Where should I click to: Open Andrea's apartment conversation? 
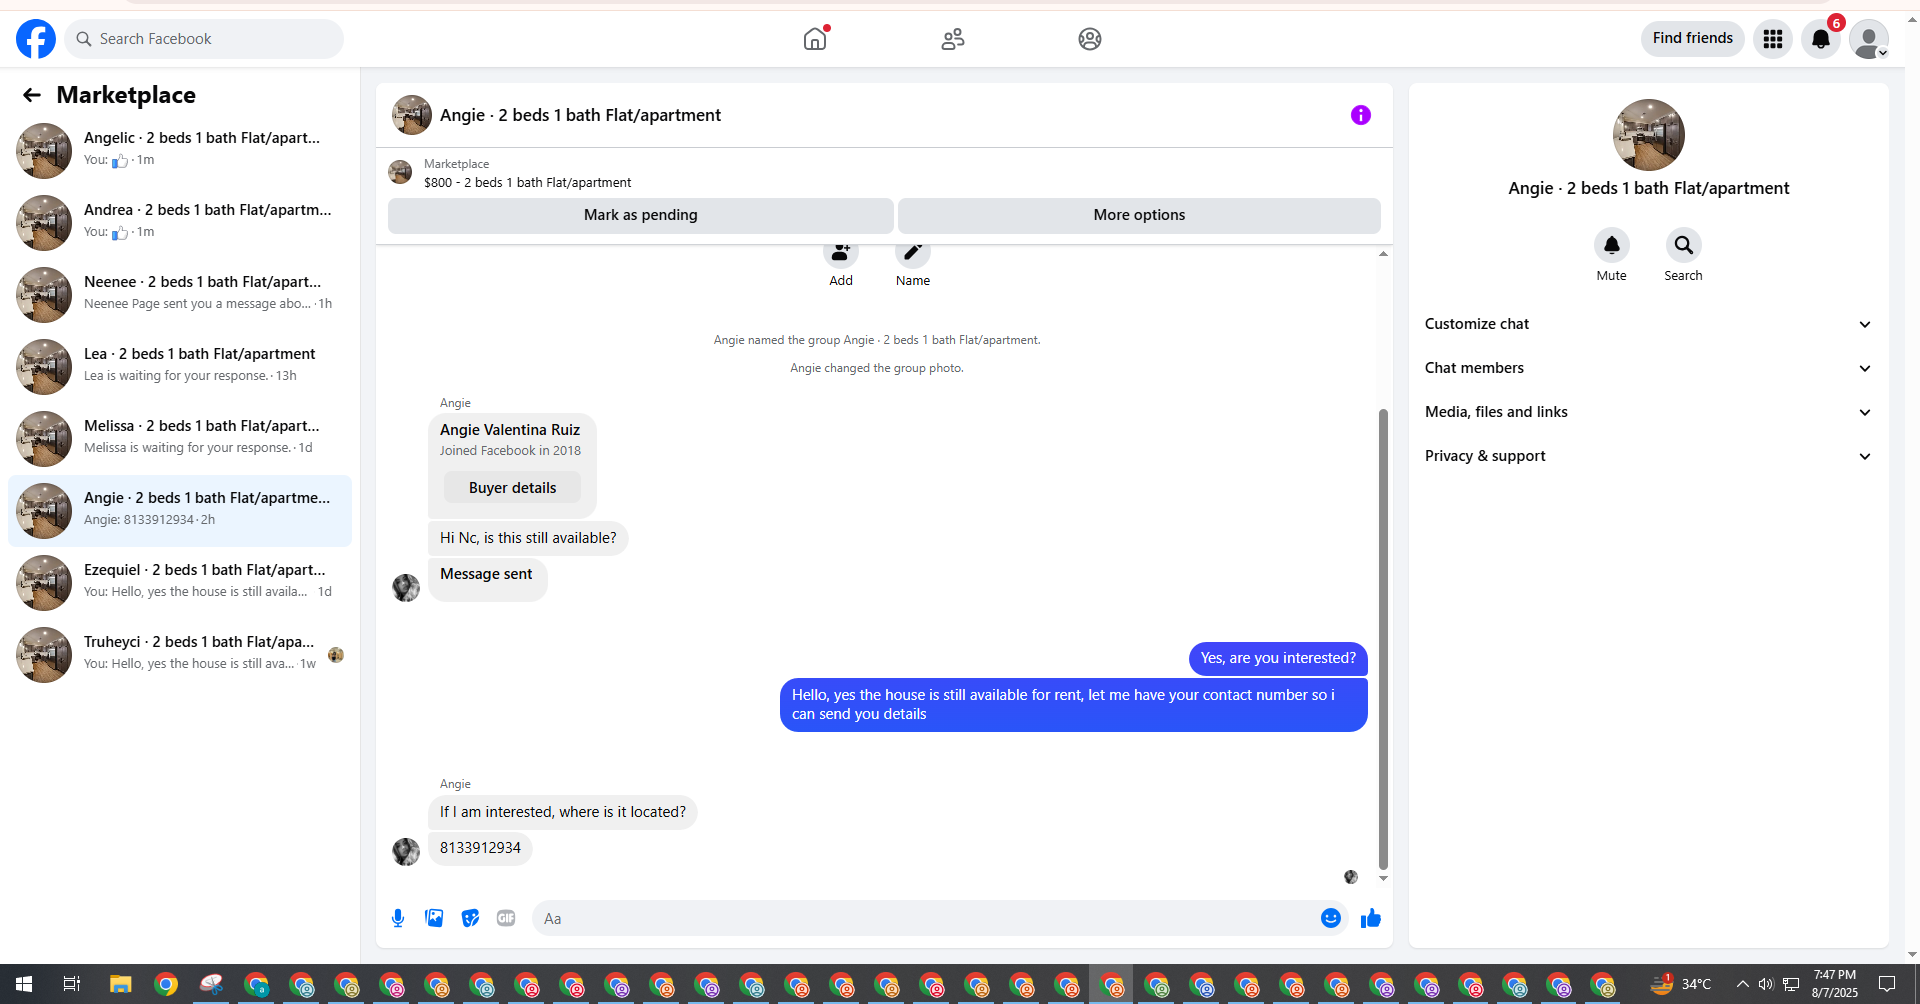pyautogui.click(x=180, y=223)
